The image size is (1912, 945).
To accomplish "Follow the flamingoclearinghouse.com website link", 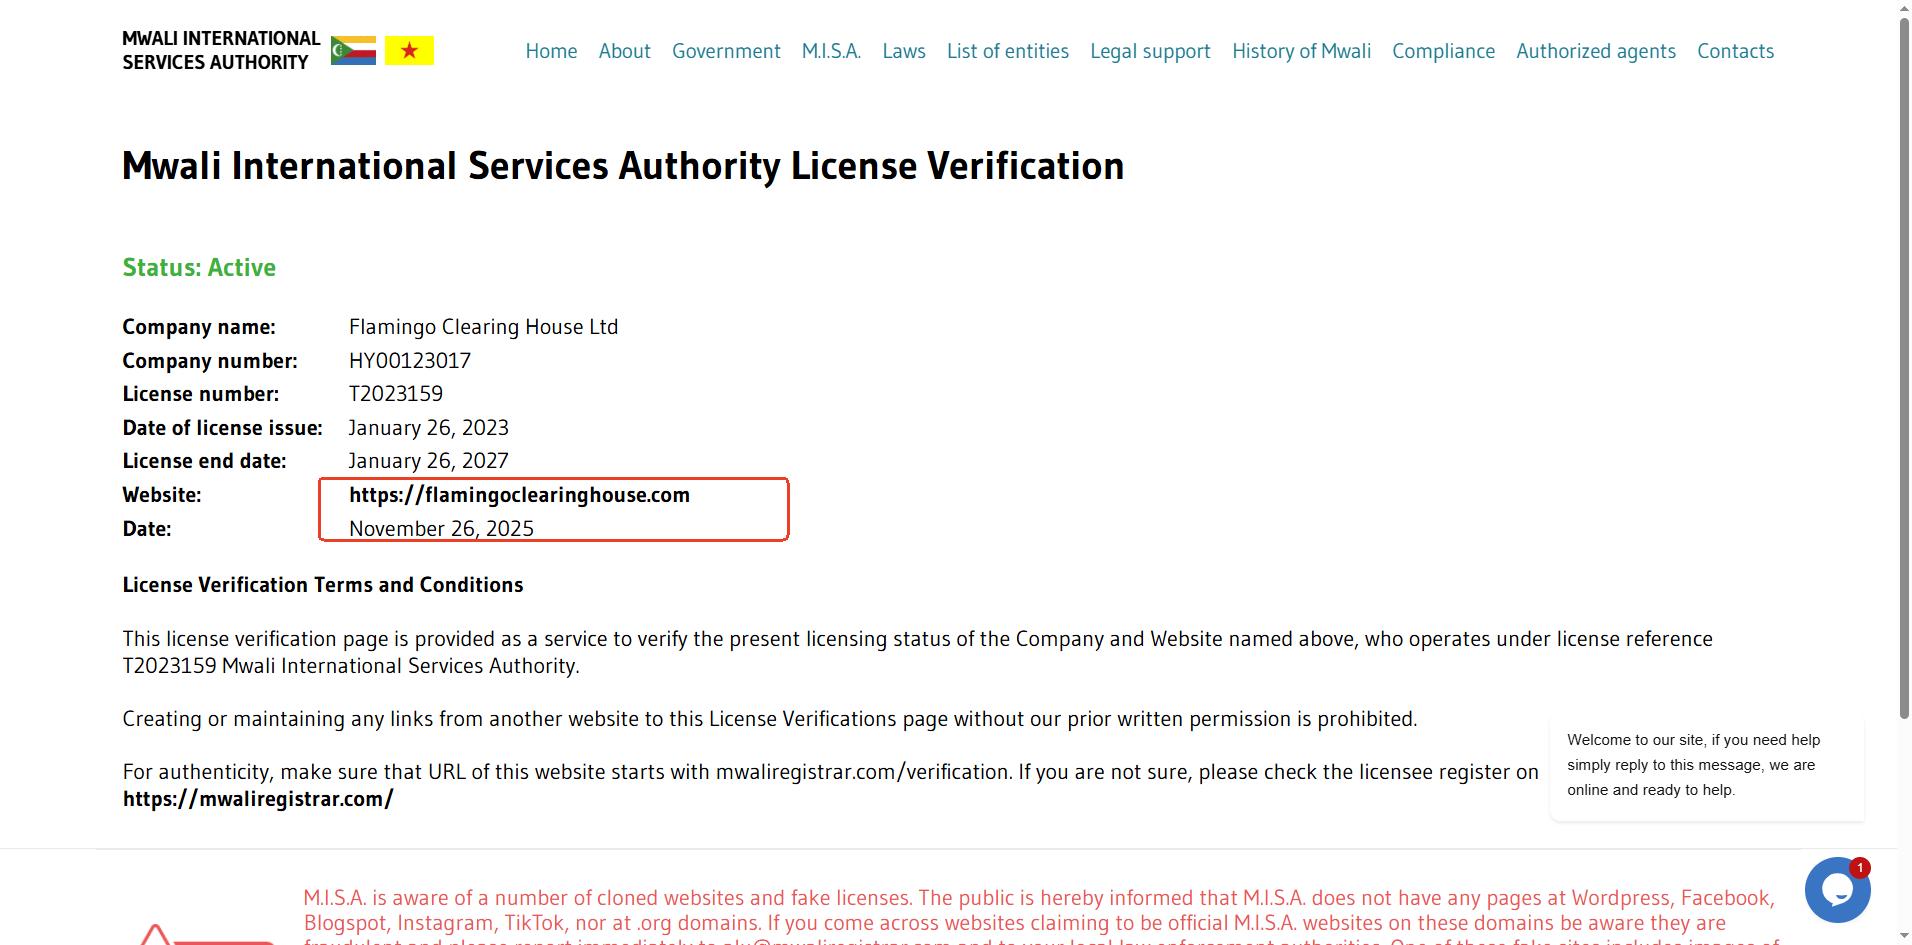I will [x=519, y=495].
